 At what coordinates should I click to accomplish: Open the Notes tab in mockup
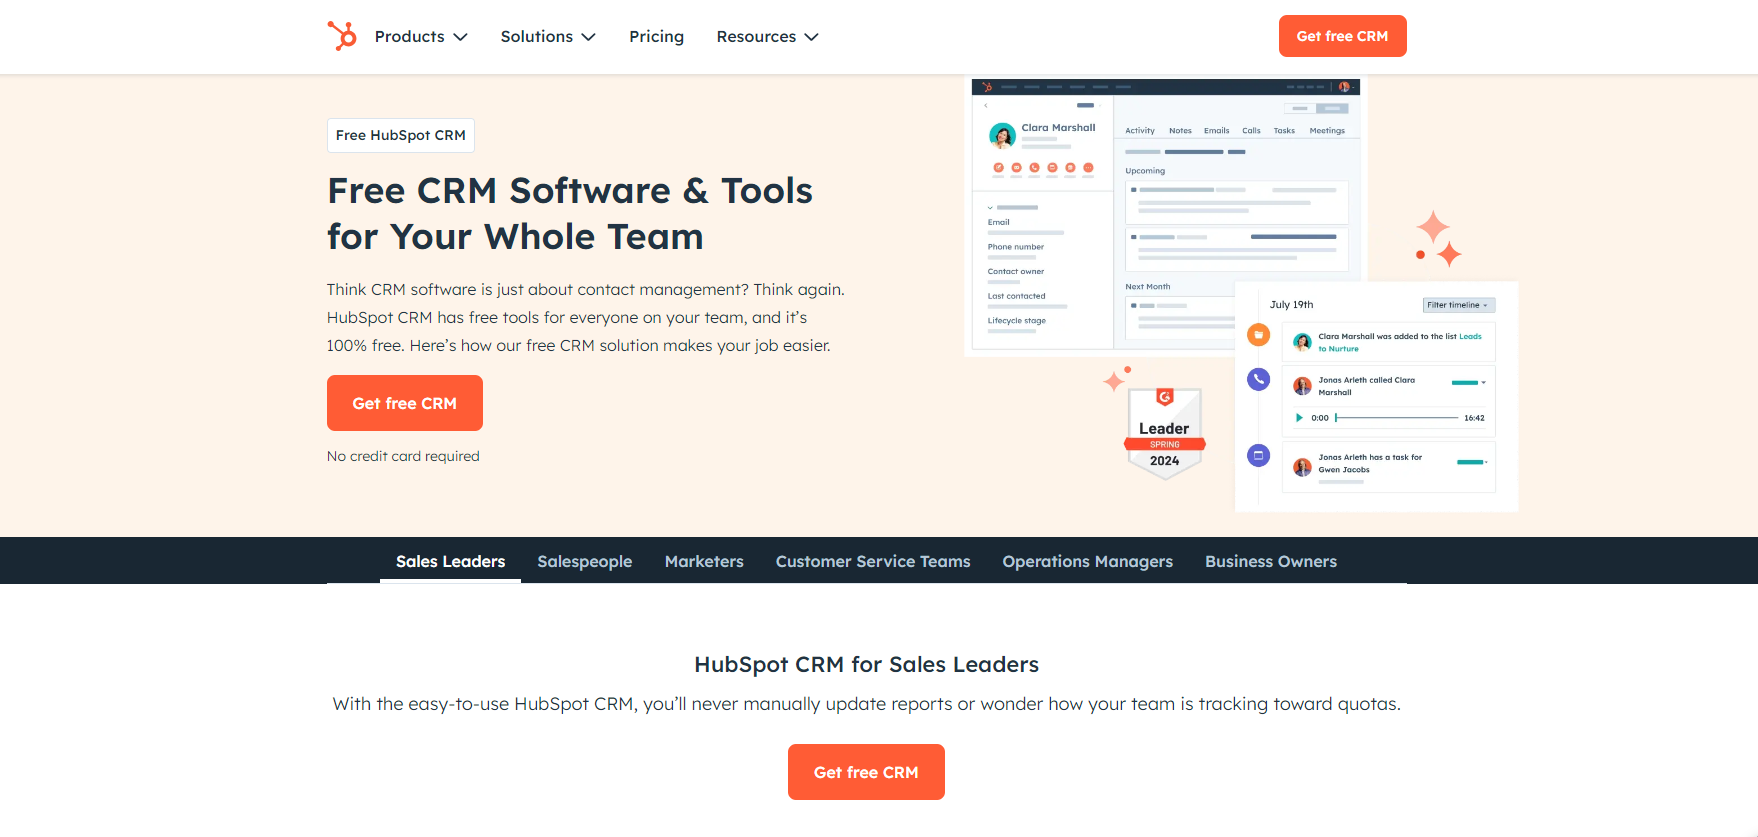point(1180,131)
